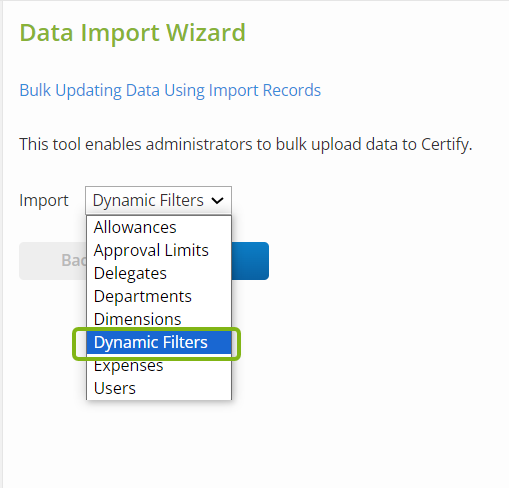Click the bulk upload description sentence
509x488 pixels.
coord(246,145)
